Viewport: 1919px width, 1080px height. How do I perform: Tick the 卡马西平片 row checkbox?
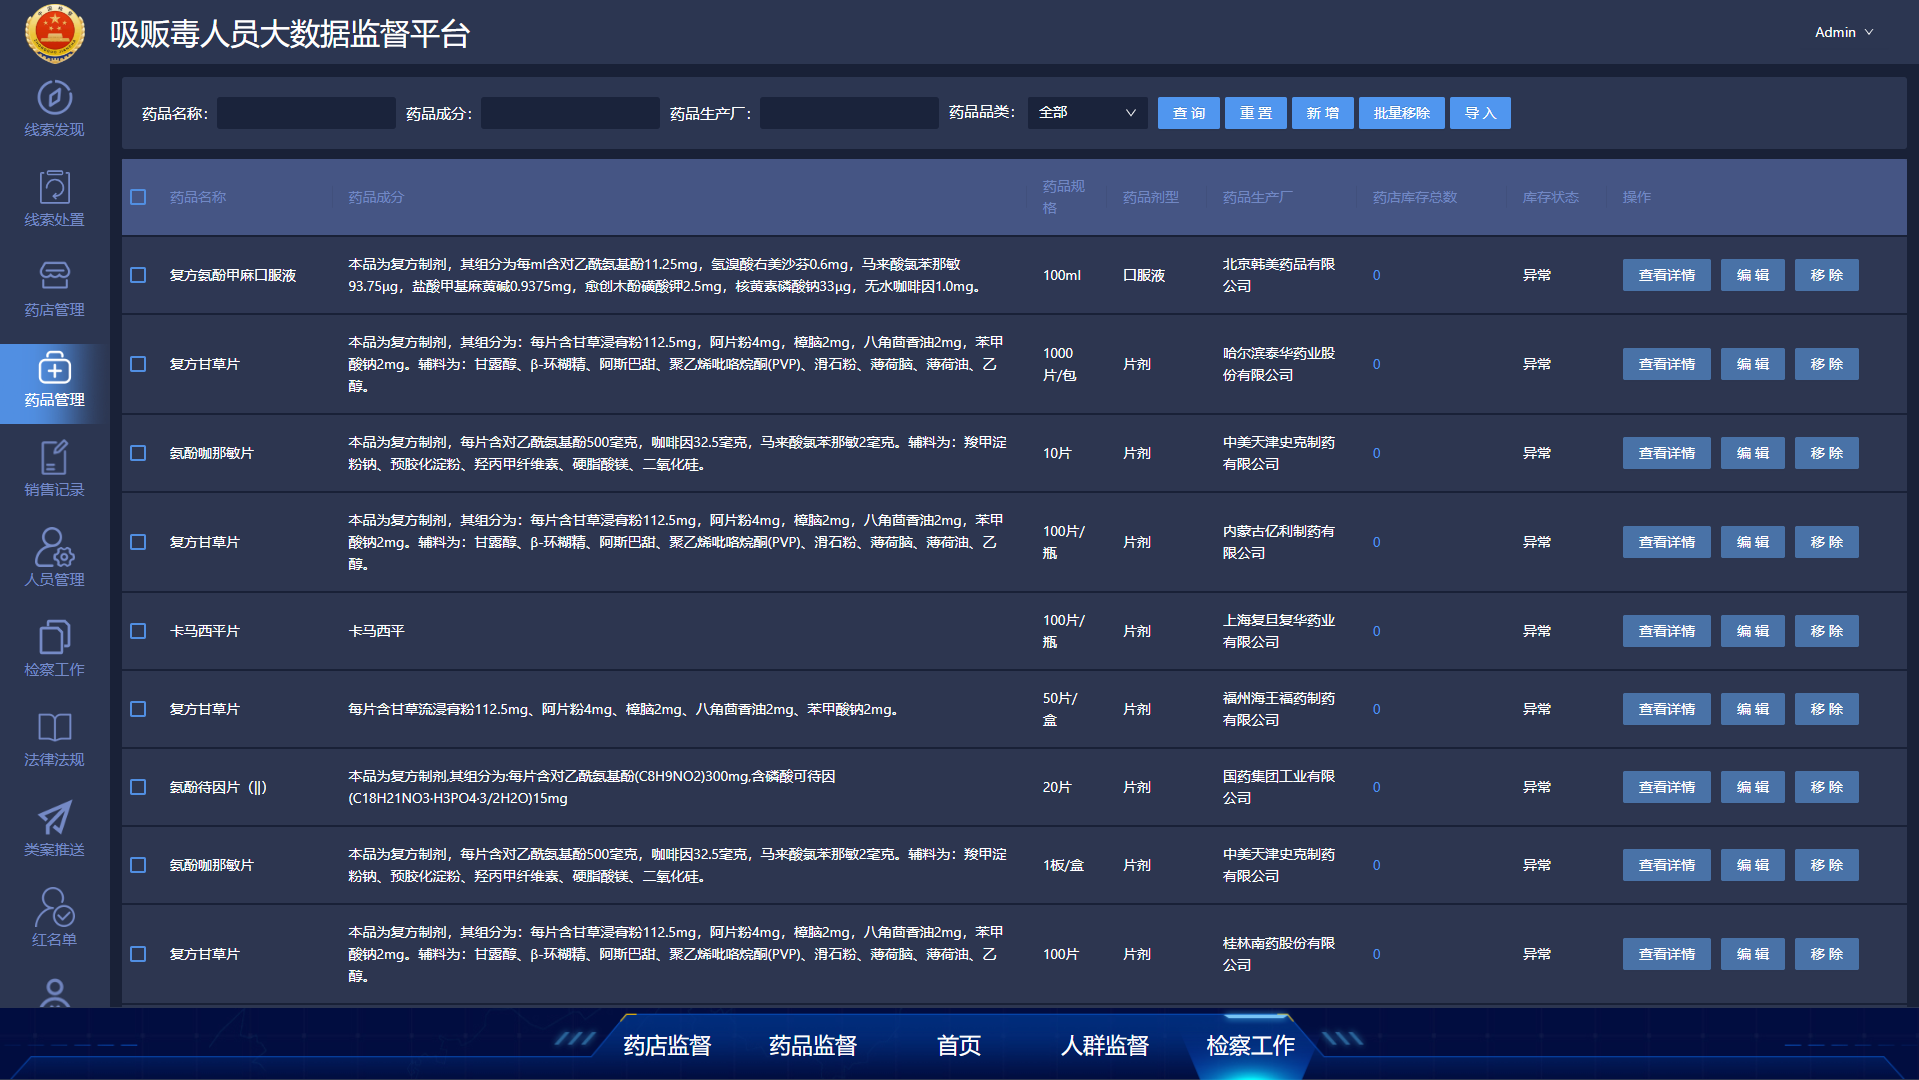[138, 631]
